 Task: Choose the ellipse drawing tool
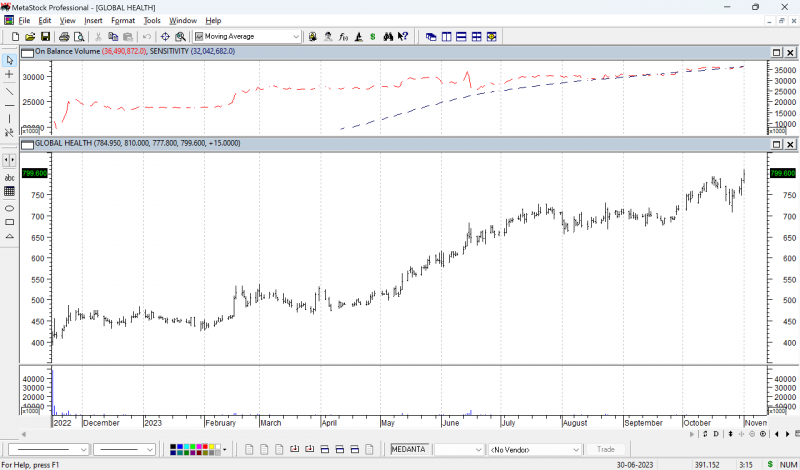pyautogui.click(x=9, y=207)
